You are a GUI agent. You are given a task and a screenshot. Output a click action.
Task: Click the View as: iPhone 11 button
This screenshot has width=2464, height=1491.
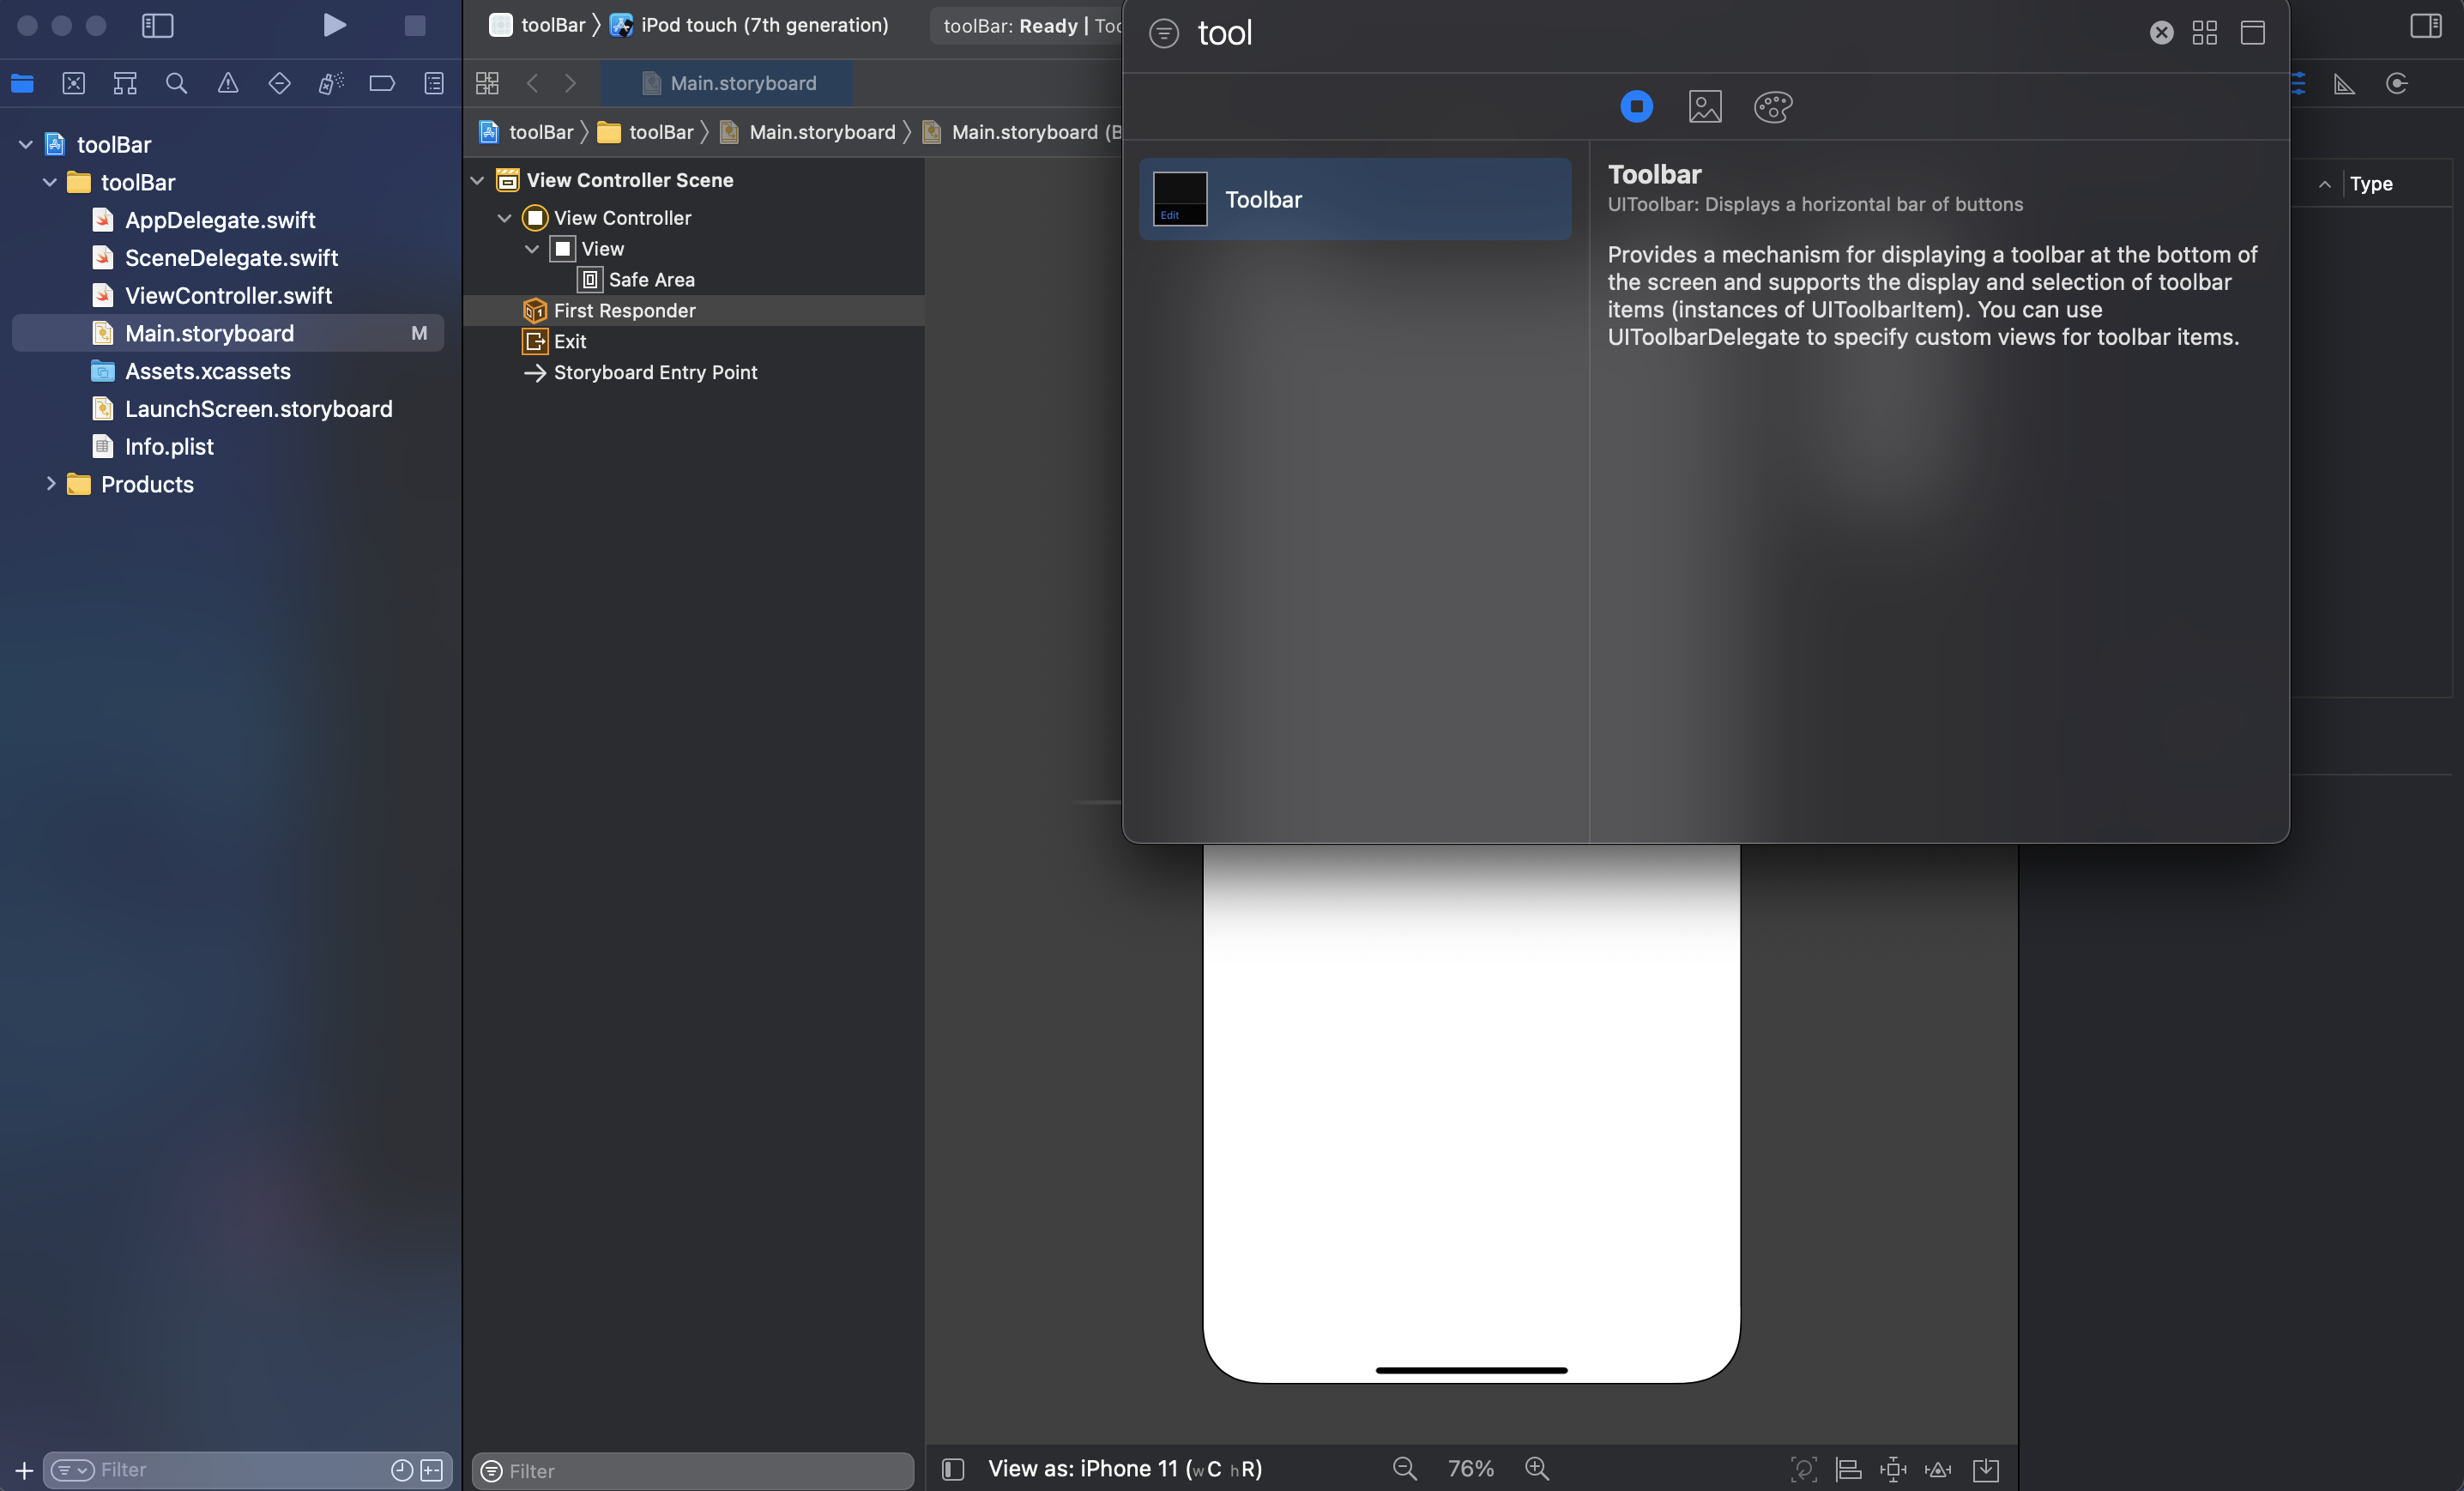tap(1123, 1467)
